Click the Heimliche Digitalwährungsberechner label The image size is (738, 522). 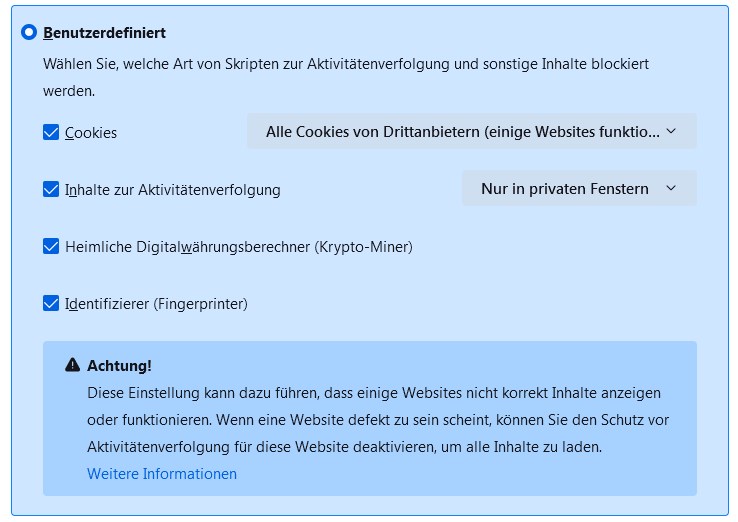tap(239, 246)
